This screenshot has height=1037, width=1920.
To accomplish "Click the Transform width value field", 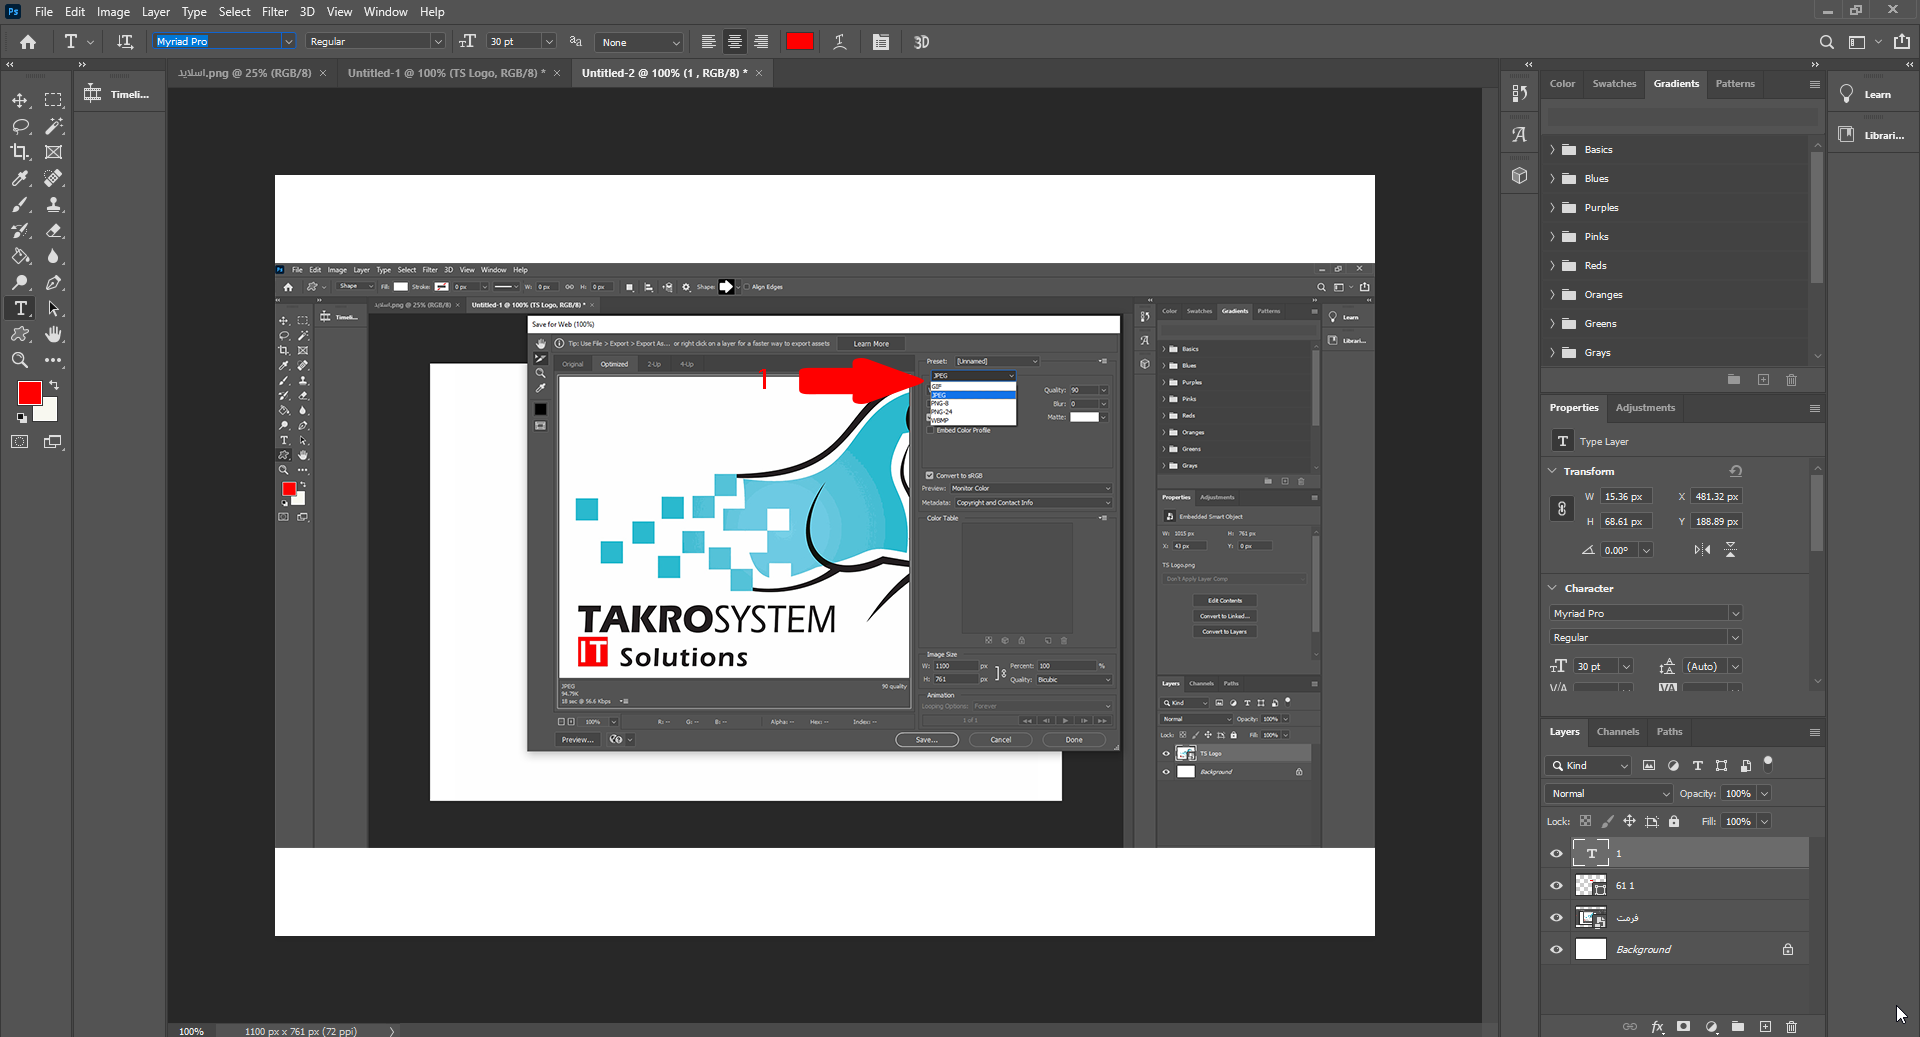I will point(1625,497).
